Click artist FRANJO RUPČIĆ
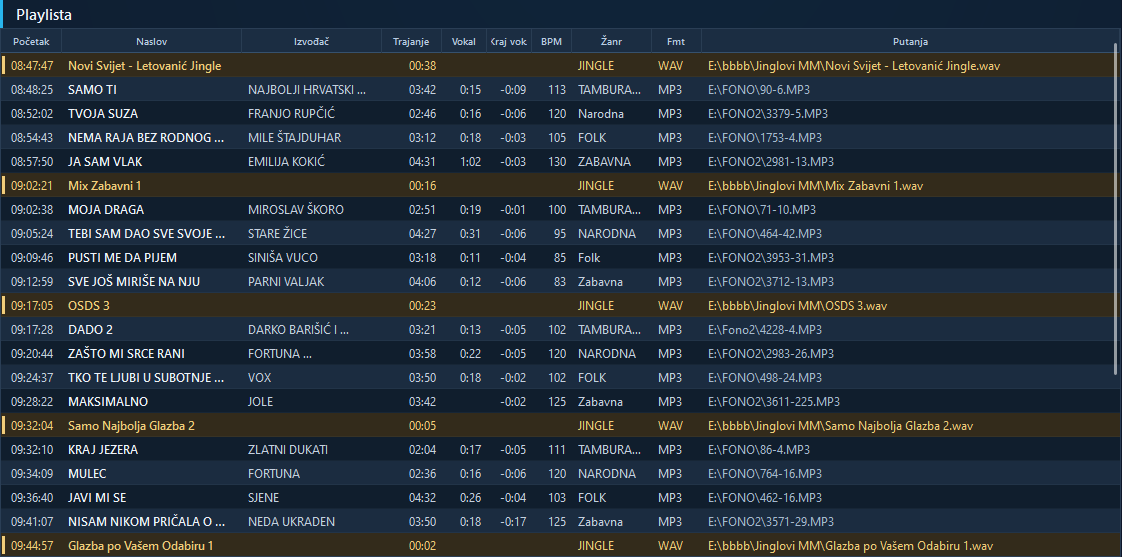This screenshot has width=1122, height=557. point(291,114)
